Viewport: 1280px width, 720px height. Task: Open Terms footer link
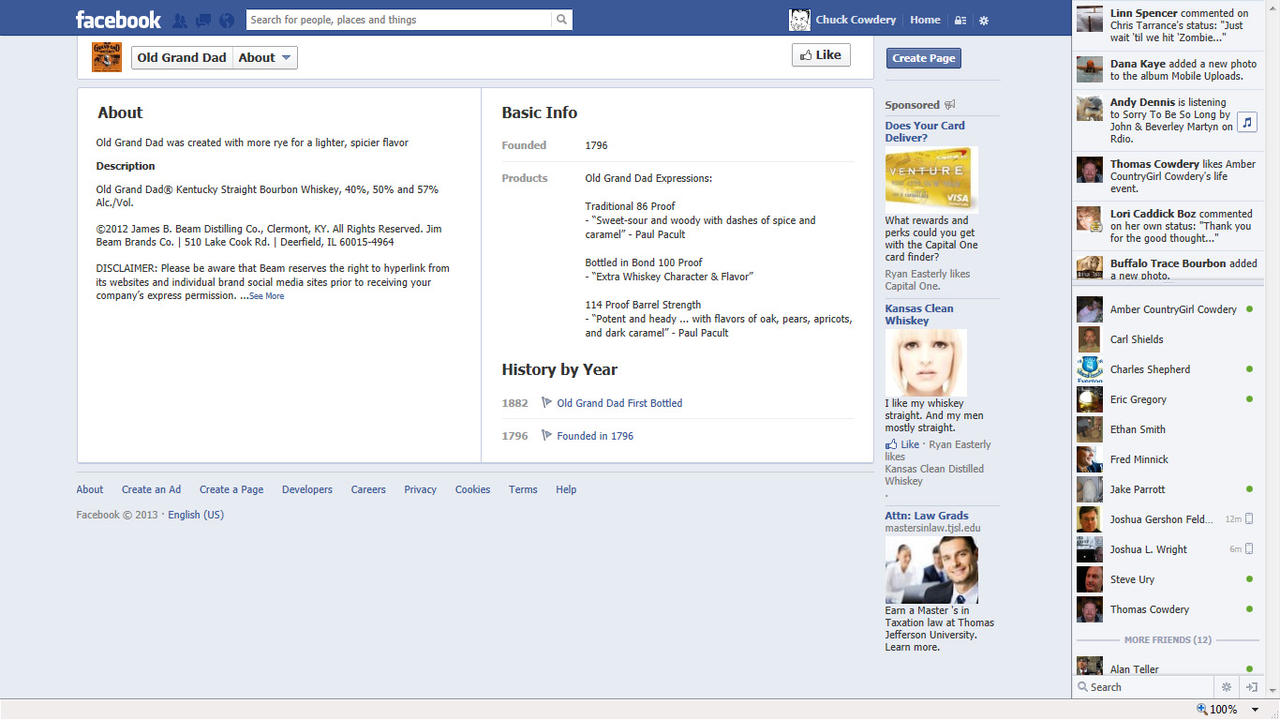coord(523,490)
